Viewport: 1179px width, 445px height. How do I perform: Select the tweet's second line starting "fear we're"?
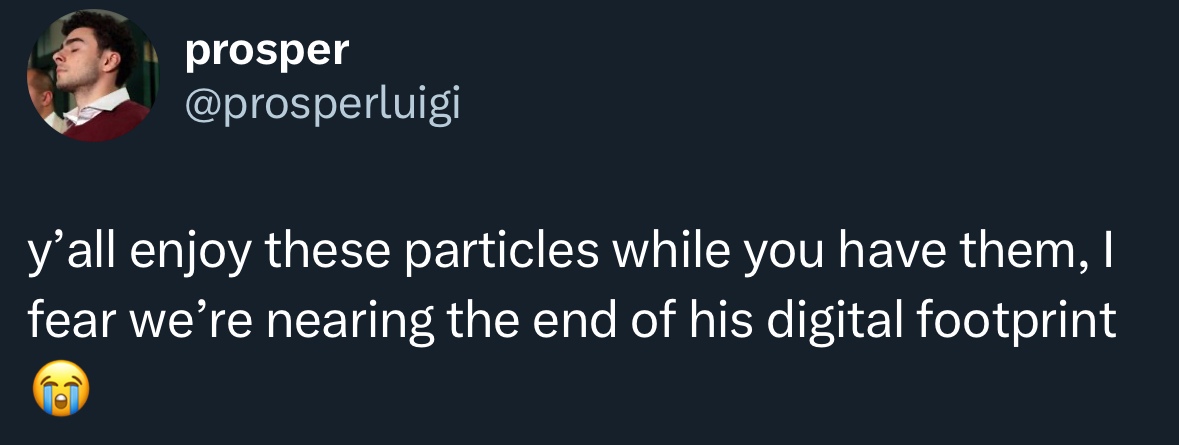(x=572, y=321)
